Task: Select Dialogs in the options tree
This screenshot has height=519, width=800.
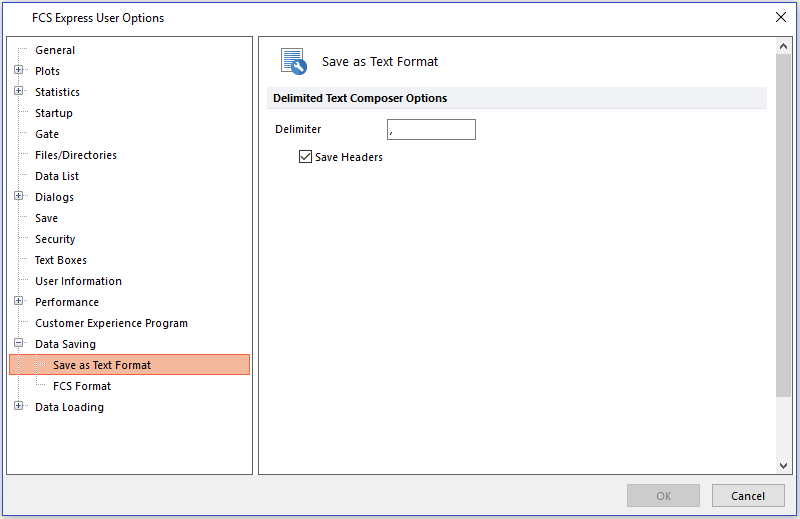Action: (x=55, y=197)
